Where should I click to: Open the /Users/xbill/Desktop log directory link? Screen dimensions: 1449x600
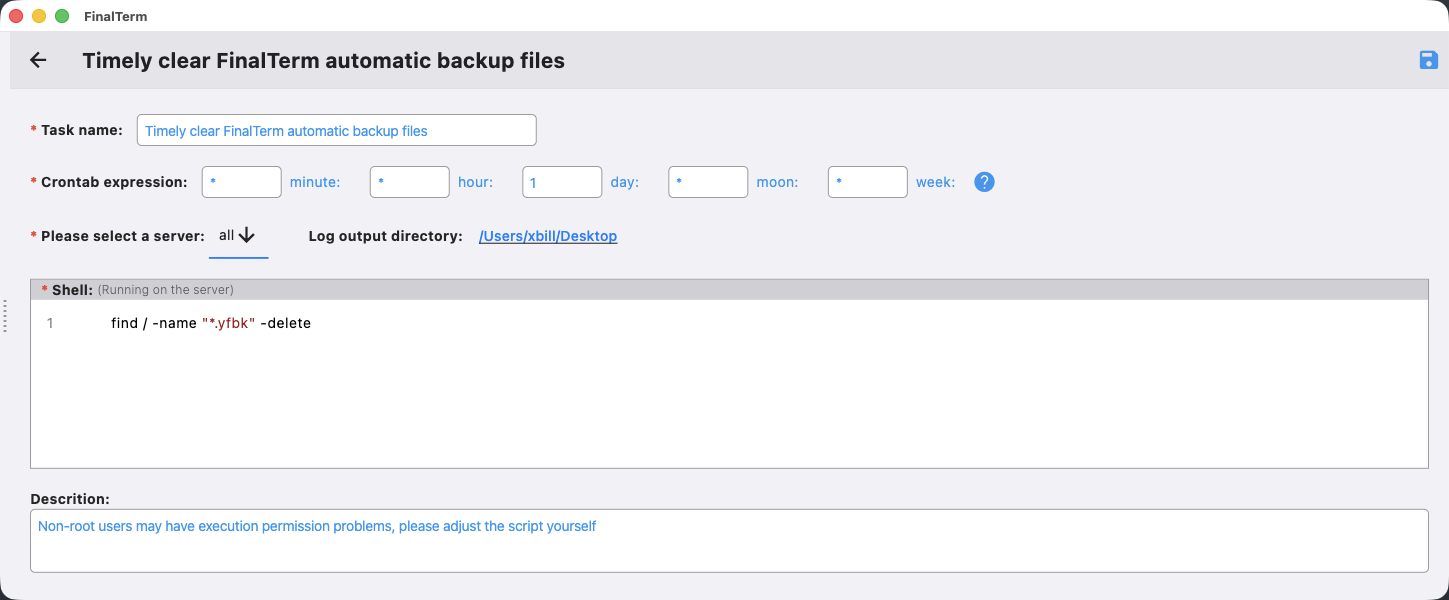pyautogui.click(x=548, y=236)
